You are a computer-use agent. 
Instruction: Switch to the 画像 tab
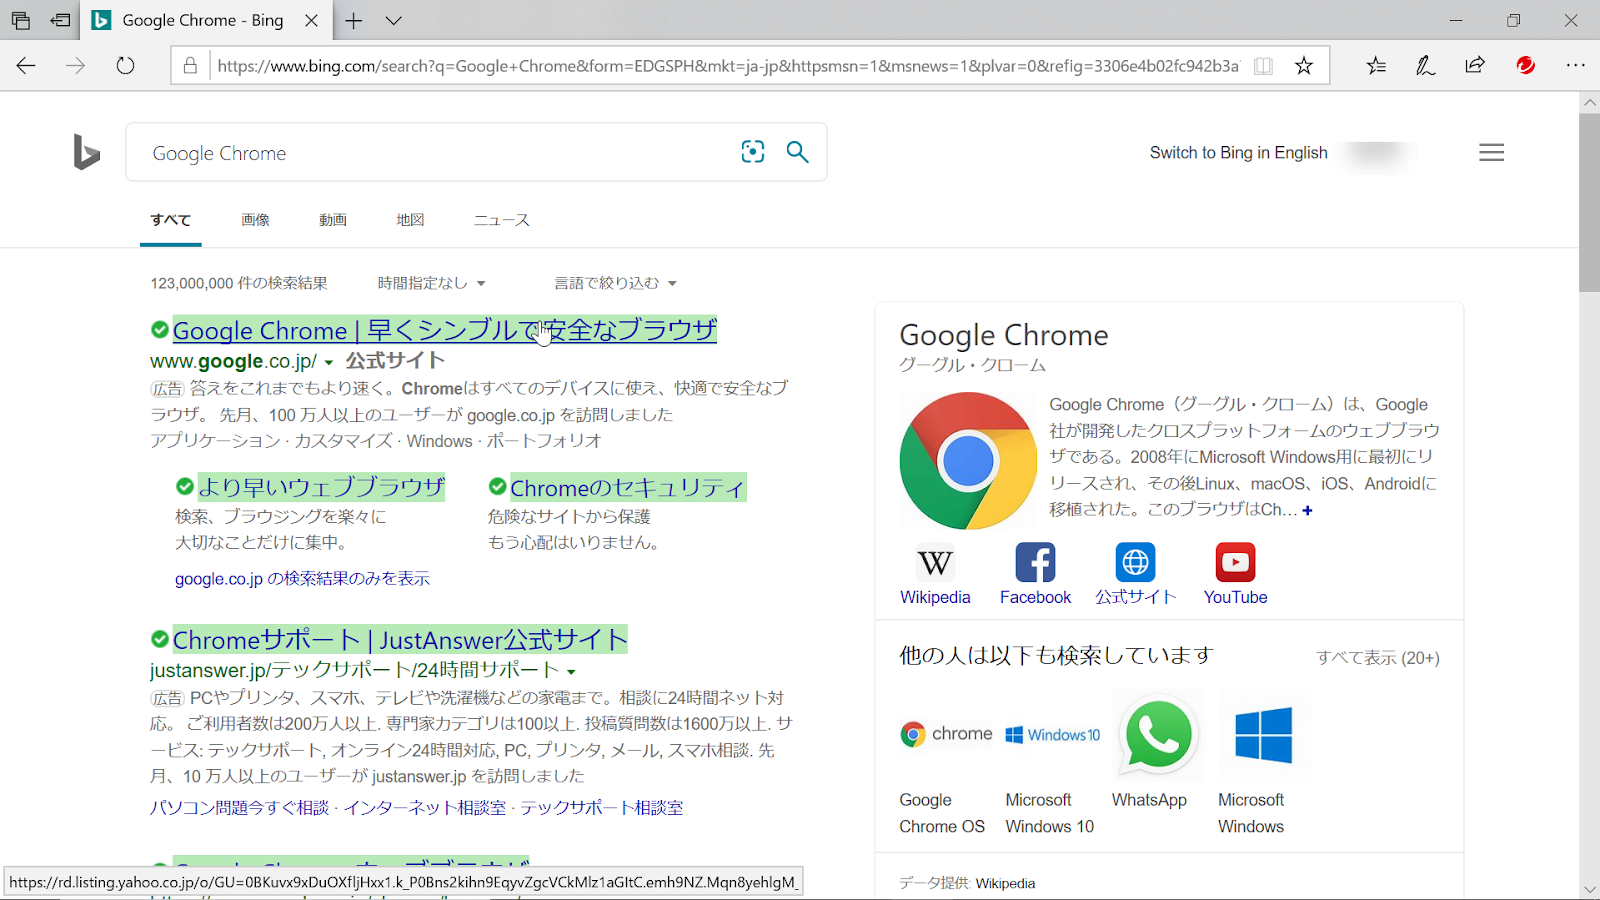coord(255,220)
